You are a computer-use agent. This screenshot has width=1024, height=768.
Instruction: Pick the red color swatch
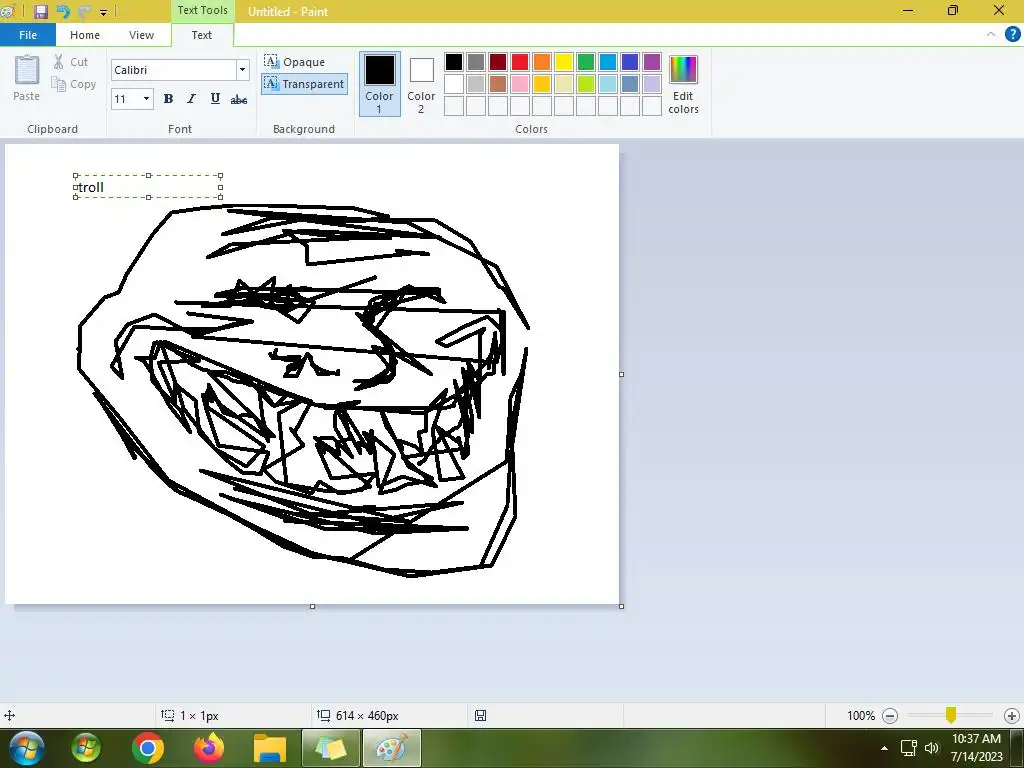[x=520, y=62]
